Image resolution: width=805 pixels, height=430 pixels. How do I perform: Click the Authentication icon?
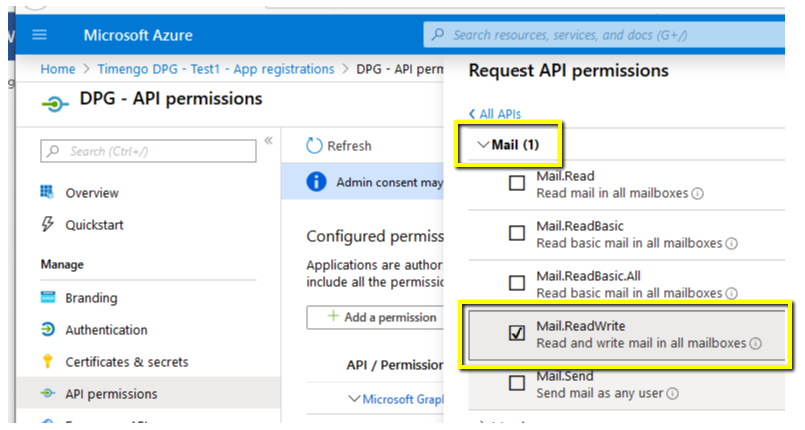(x=47, y=330)
